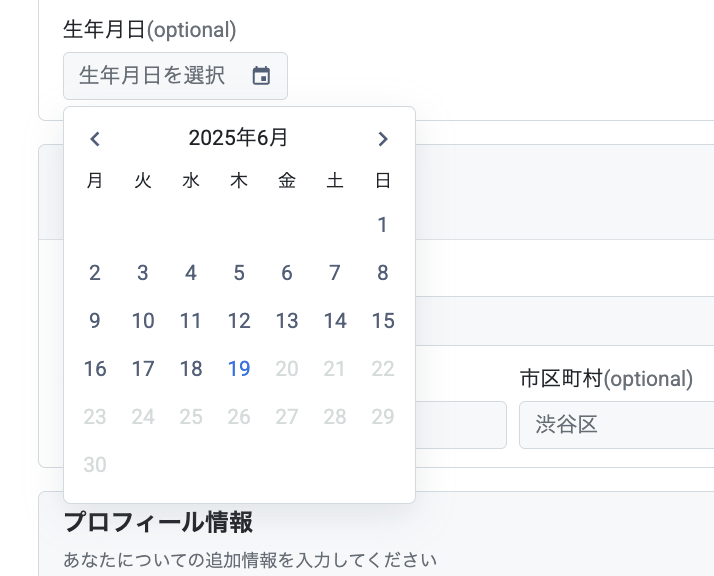
Task: Click the 生年月日を選択 date input field
Action: [x=175, y=76]
